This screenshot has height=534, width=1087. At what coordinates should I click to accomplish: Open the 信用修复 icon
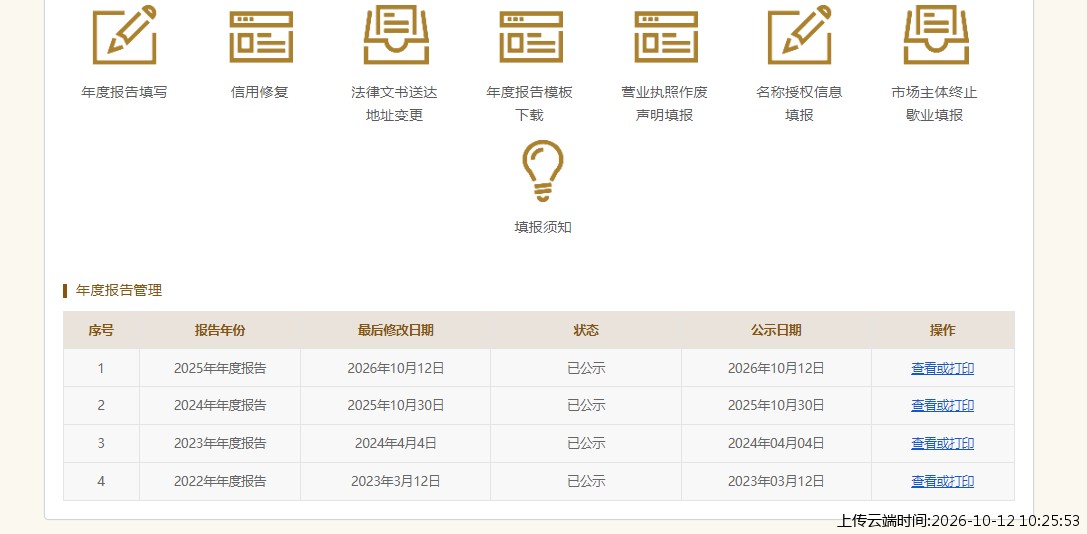tap(261, 37)
